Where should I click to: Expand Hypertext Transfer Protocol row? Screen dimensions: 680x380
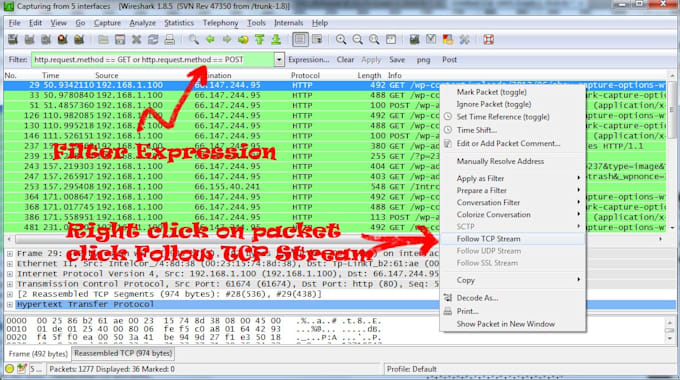click(10, 305)
